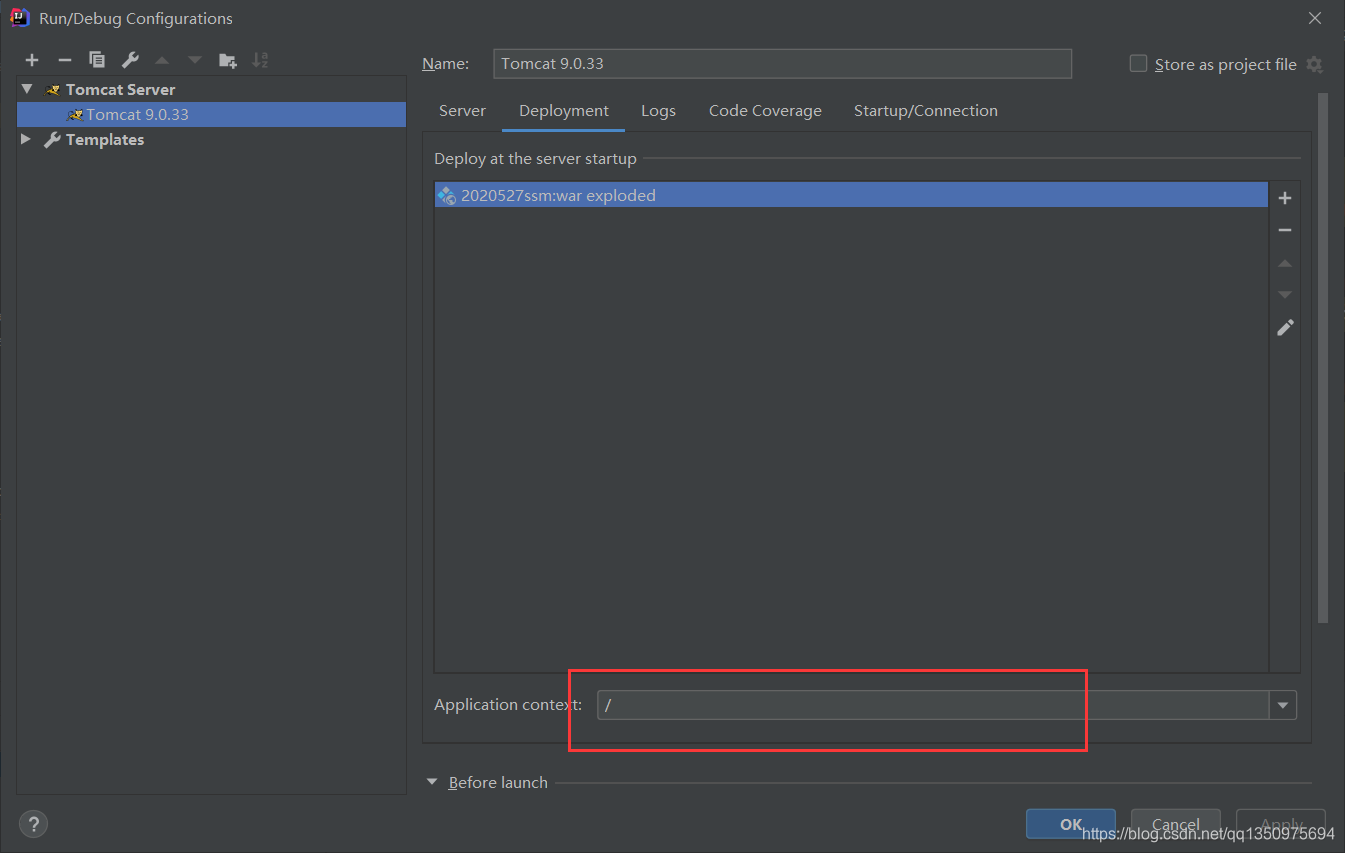Open the Startup/Connection tab

(x=926, y=111)
